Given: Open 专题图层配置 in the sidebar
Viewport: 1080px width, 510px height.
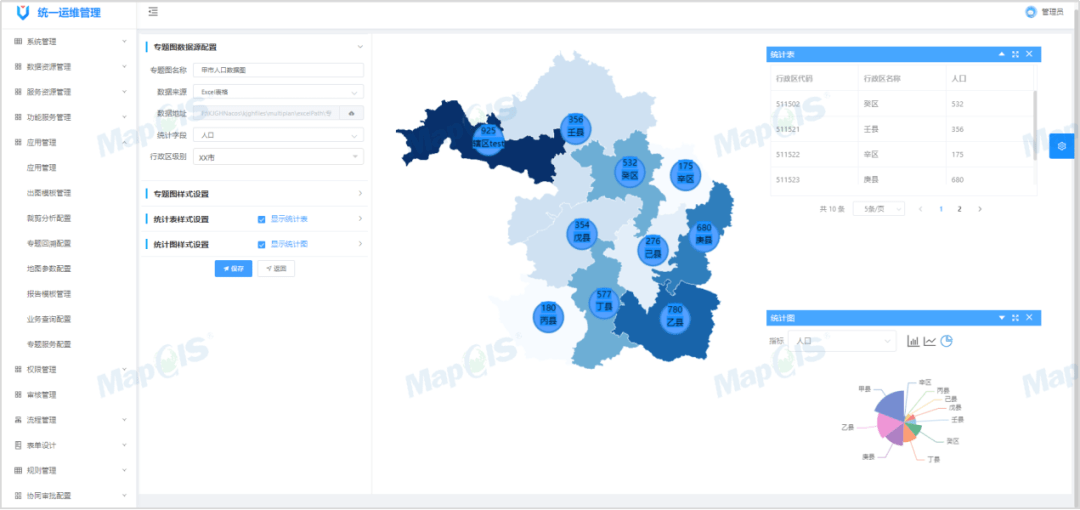Looking at the screenshot, I should tap(49, 243).
